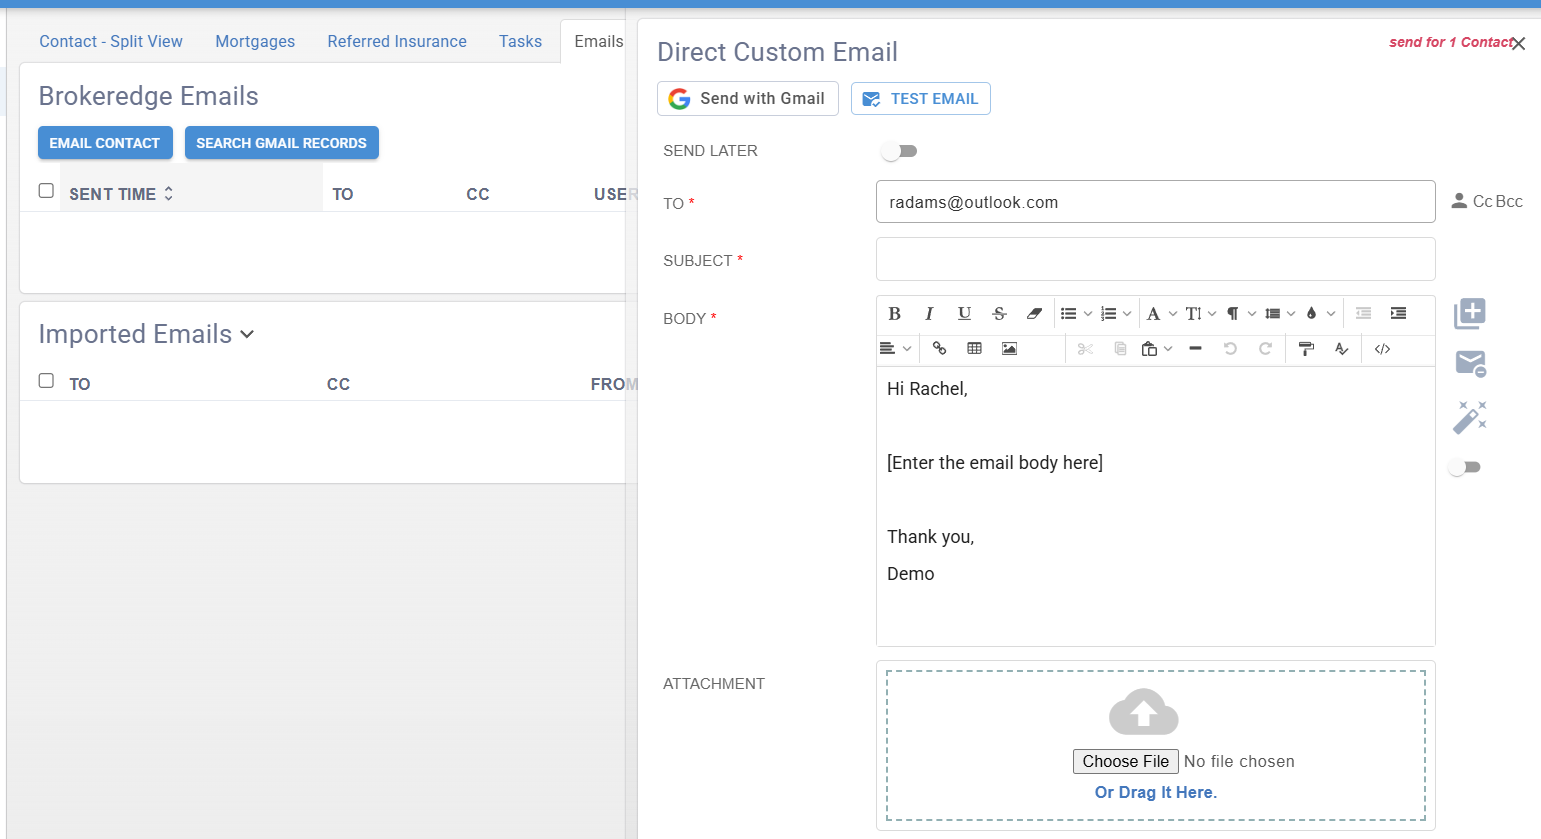
Task: Click the add template plus icon
Action: (x=1470, y=313)
